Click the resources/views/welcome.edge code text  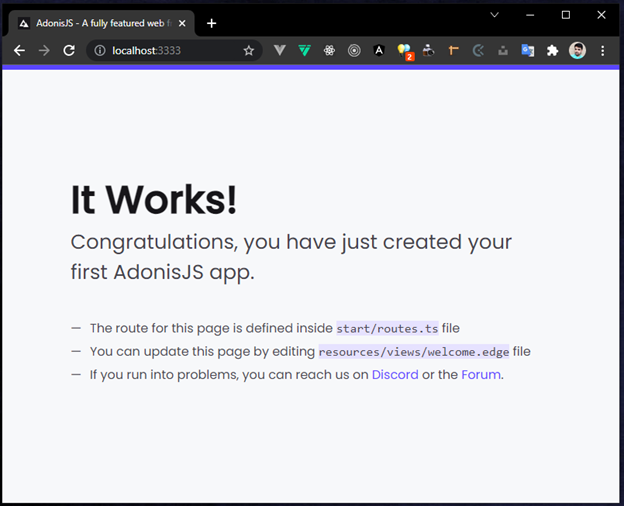(414, 352)
